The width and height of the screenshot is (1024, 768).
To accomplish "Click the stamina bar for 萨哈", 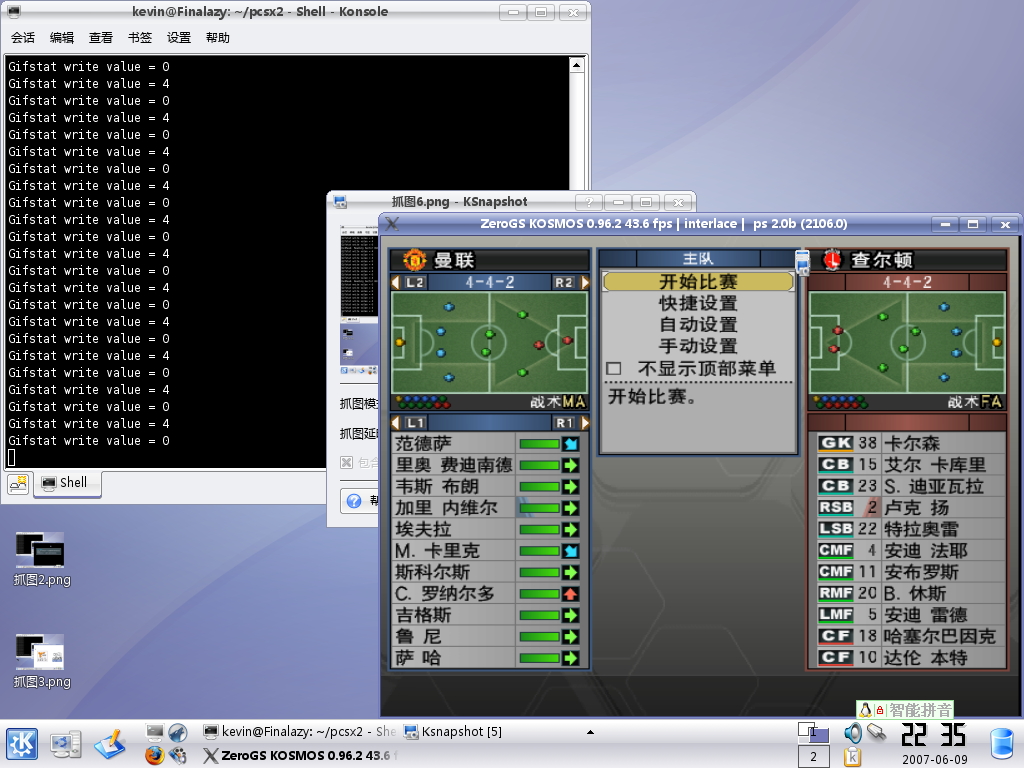I will (539, 658).
